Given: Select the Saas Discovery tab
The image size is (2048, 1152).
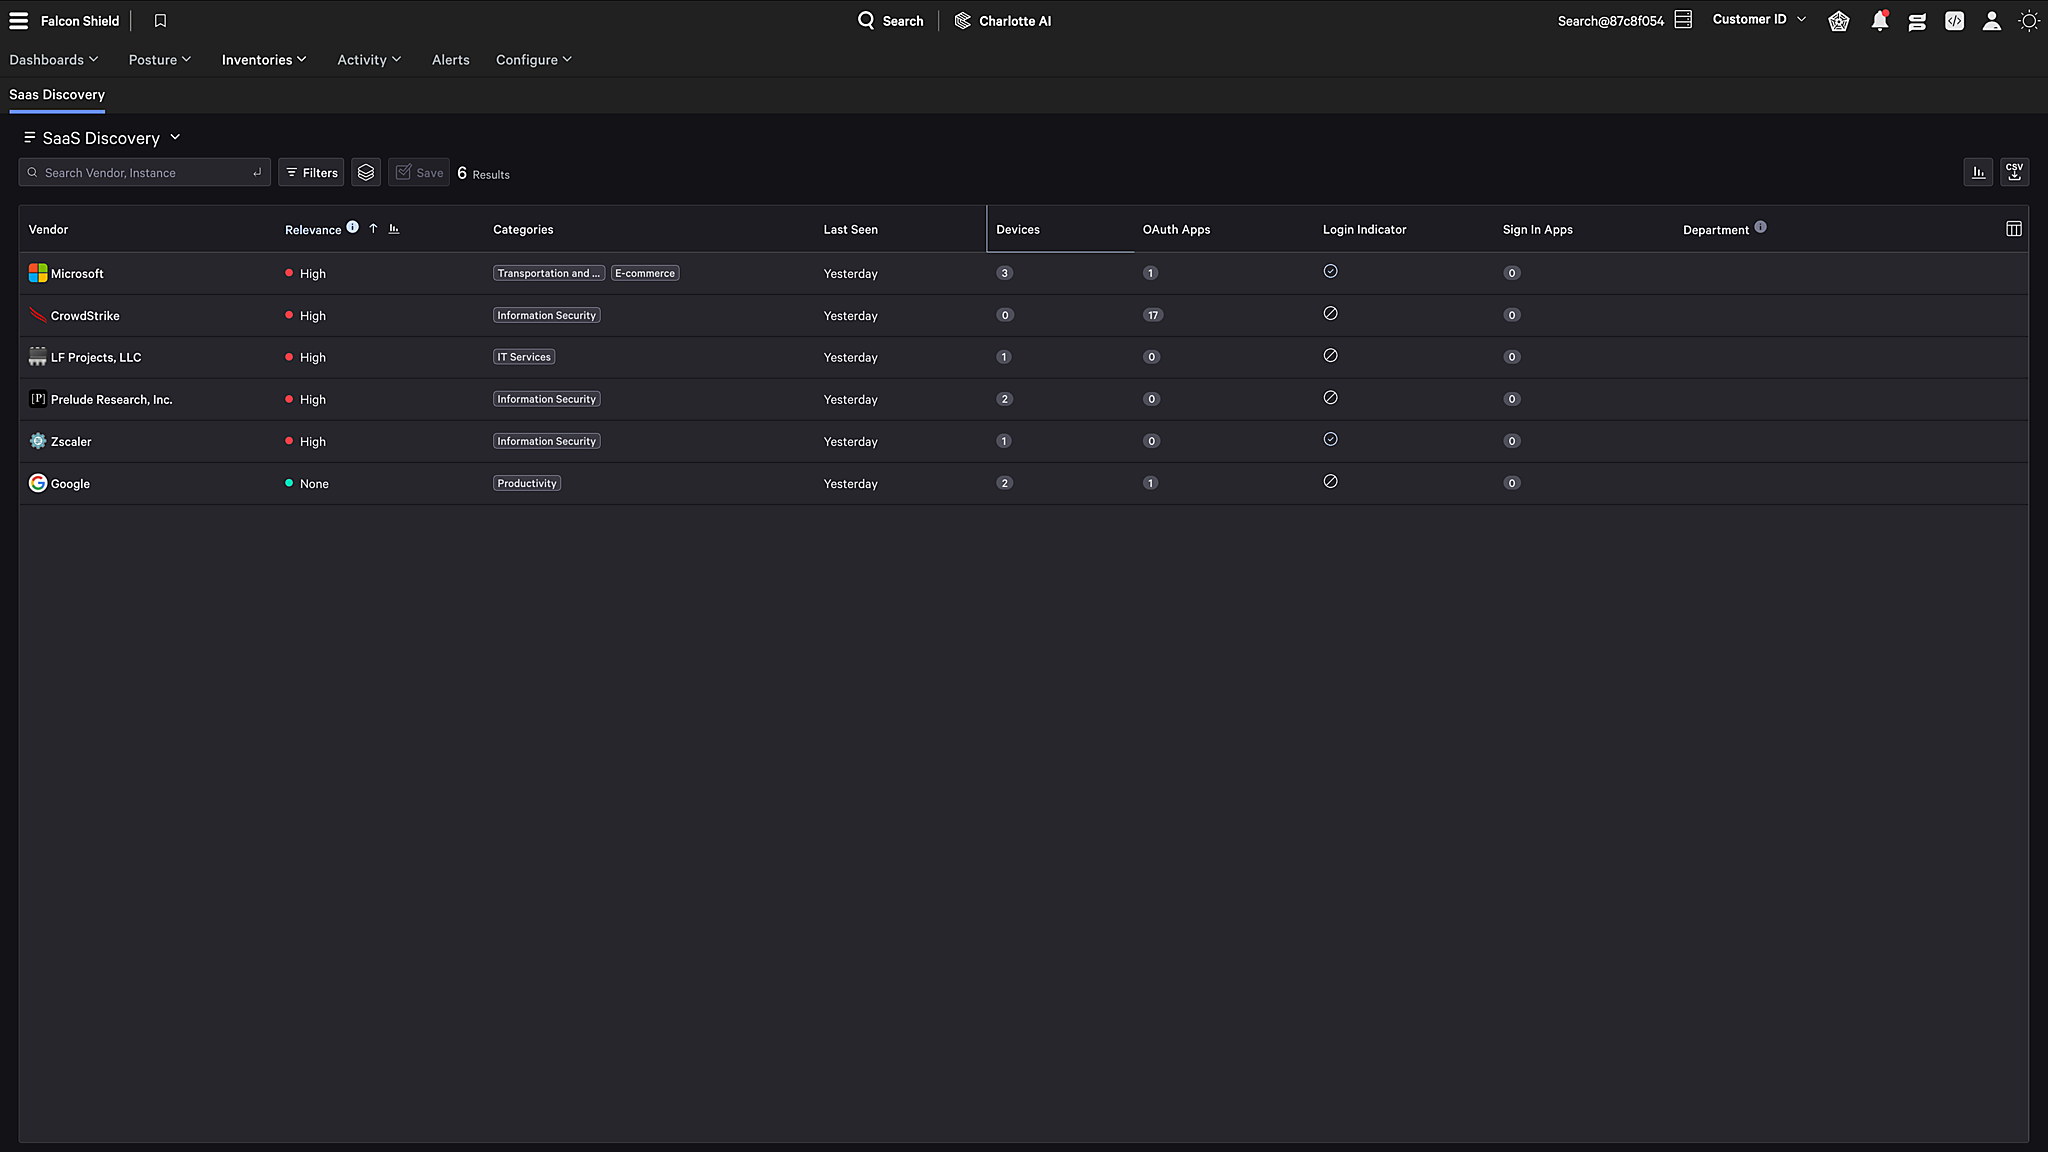Looking at the screenshot, I should click(x=57, y=95).
